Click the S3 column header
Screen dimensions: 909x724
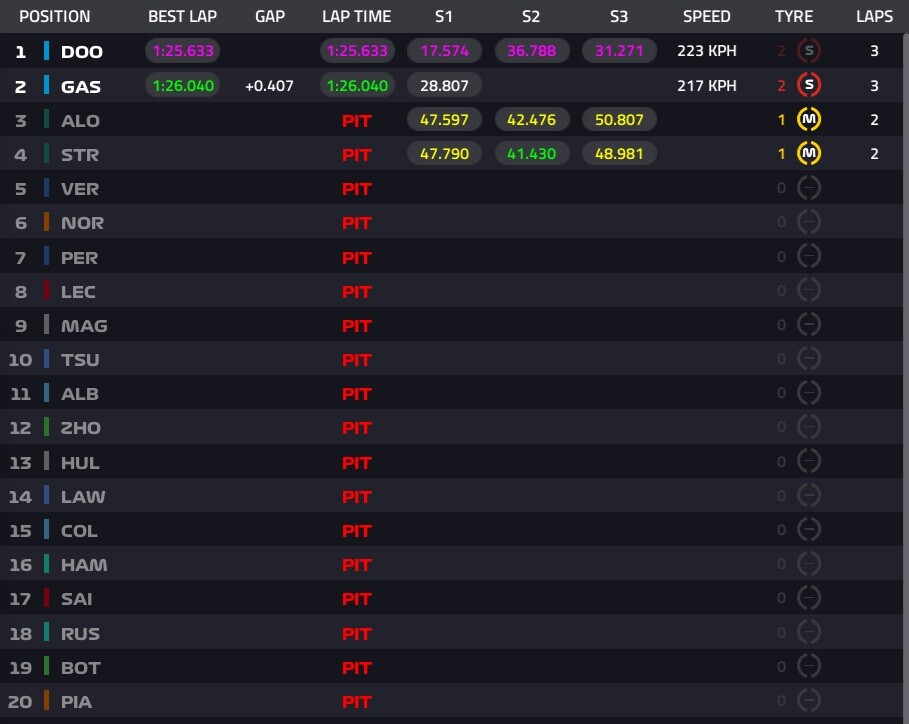[x=619, y=16]
